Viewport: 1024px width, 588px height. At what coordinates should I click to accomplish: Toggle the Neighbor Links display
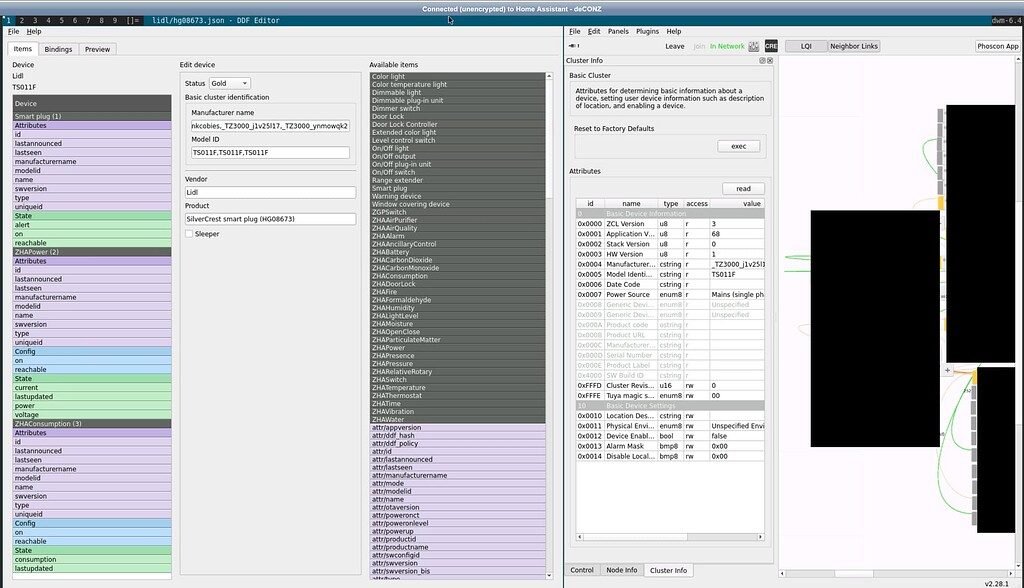[854, 45]
